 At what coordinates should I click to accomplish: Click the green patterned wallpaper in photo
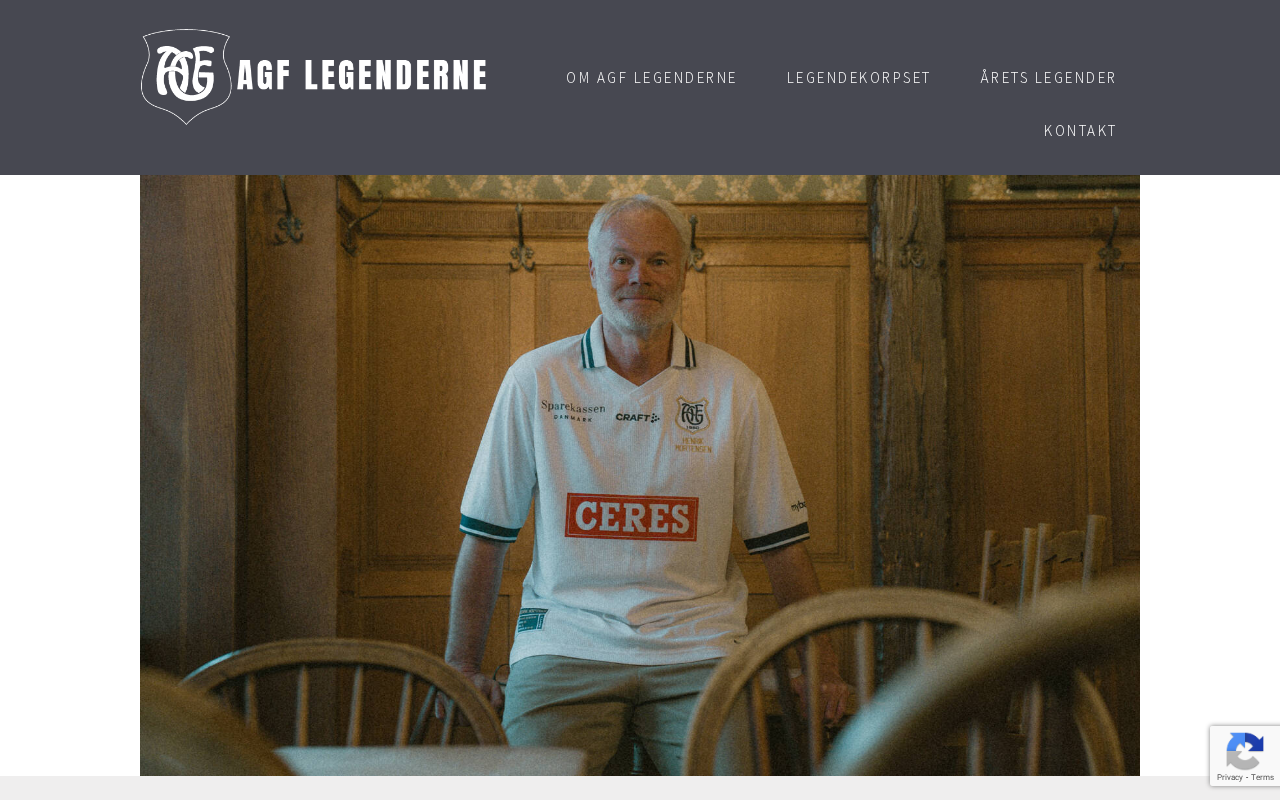[x=600, y=187]
